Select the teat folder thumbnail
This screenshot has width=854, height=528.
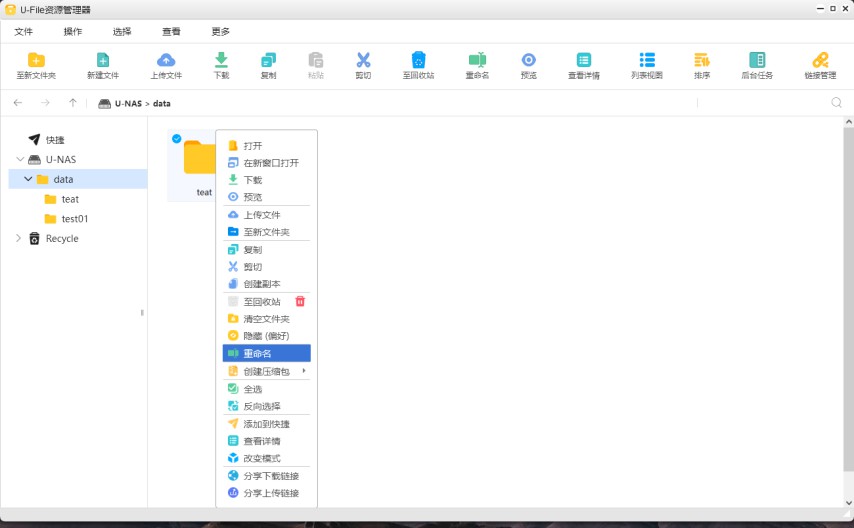coord(199,157)
